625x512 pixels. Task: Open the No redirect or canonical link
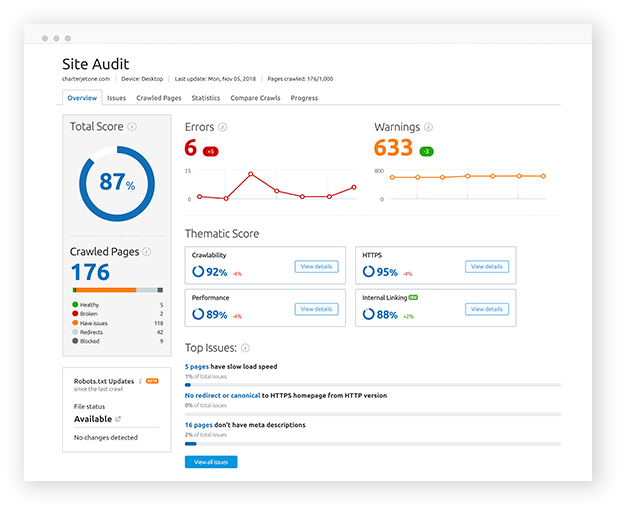tap(222, 396)
